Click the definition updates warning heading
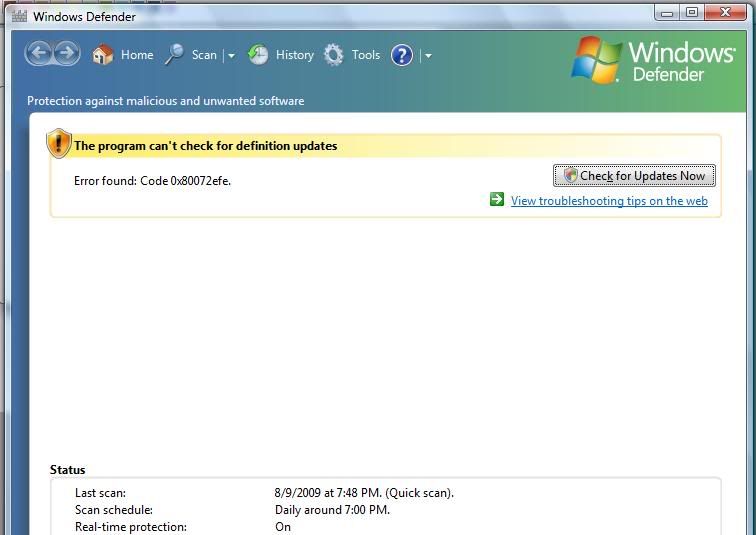The image size is (756, 535). click(205, 146)
